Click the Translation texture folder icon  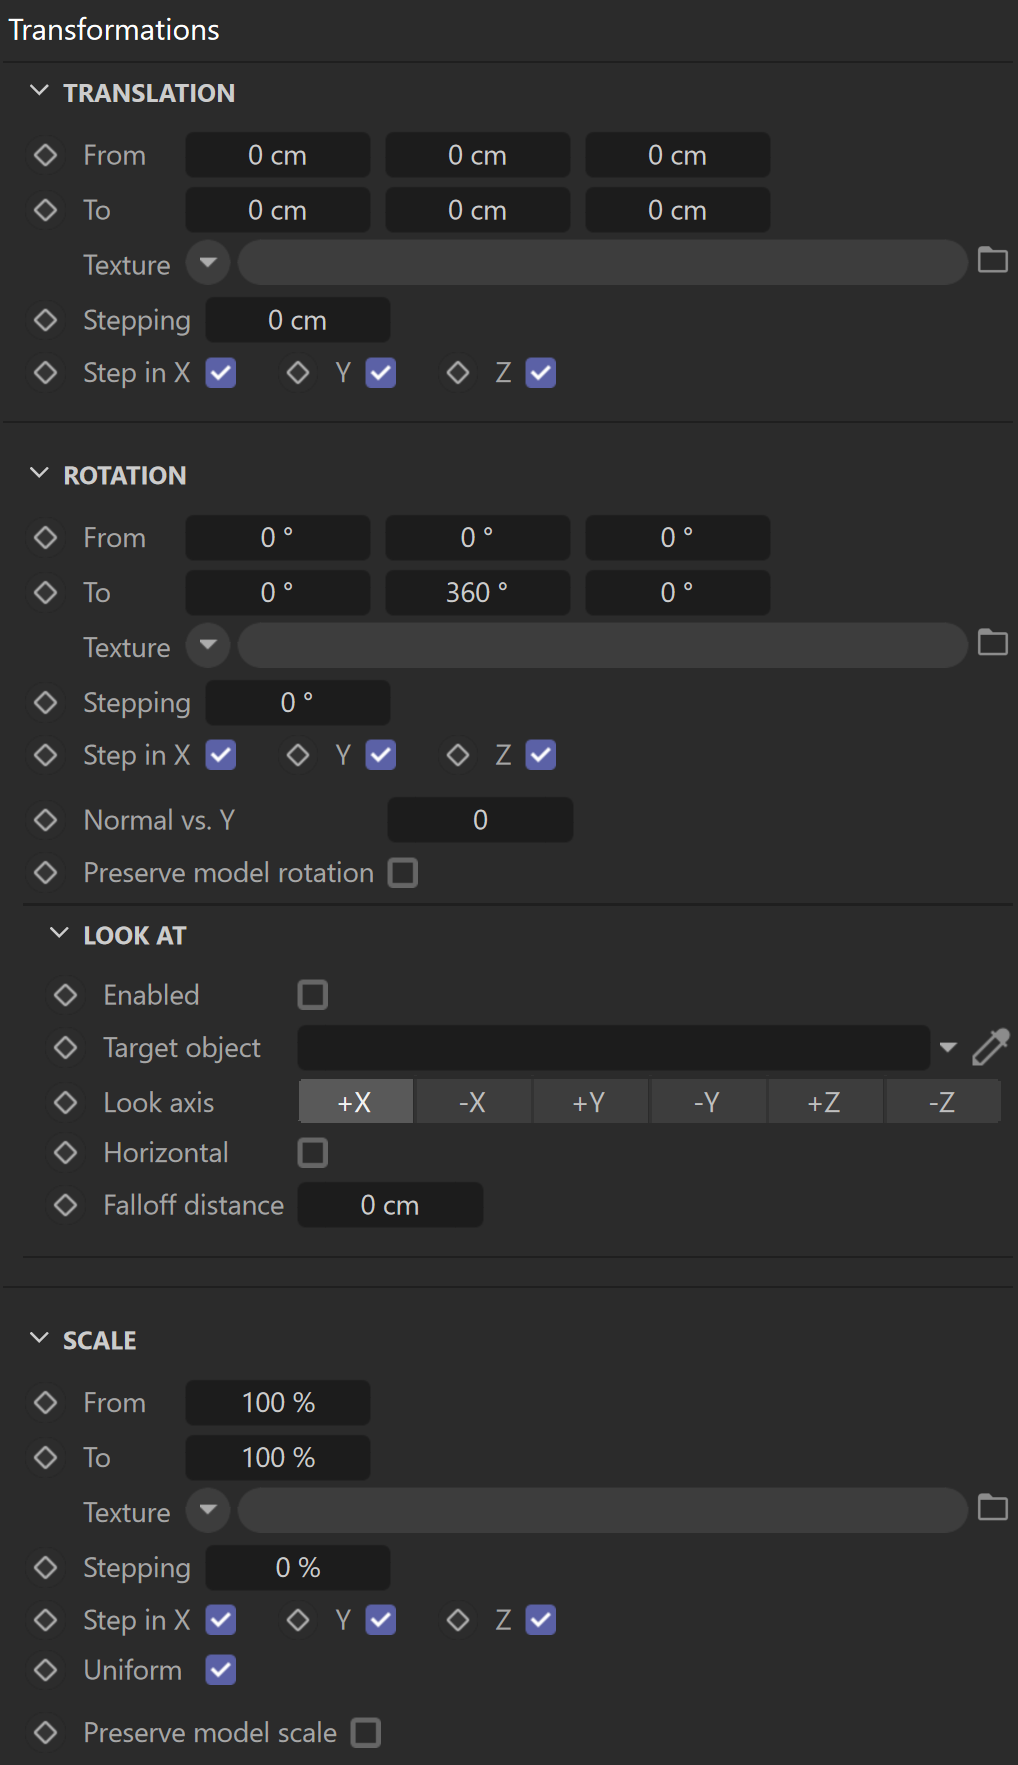coord(992,261)
